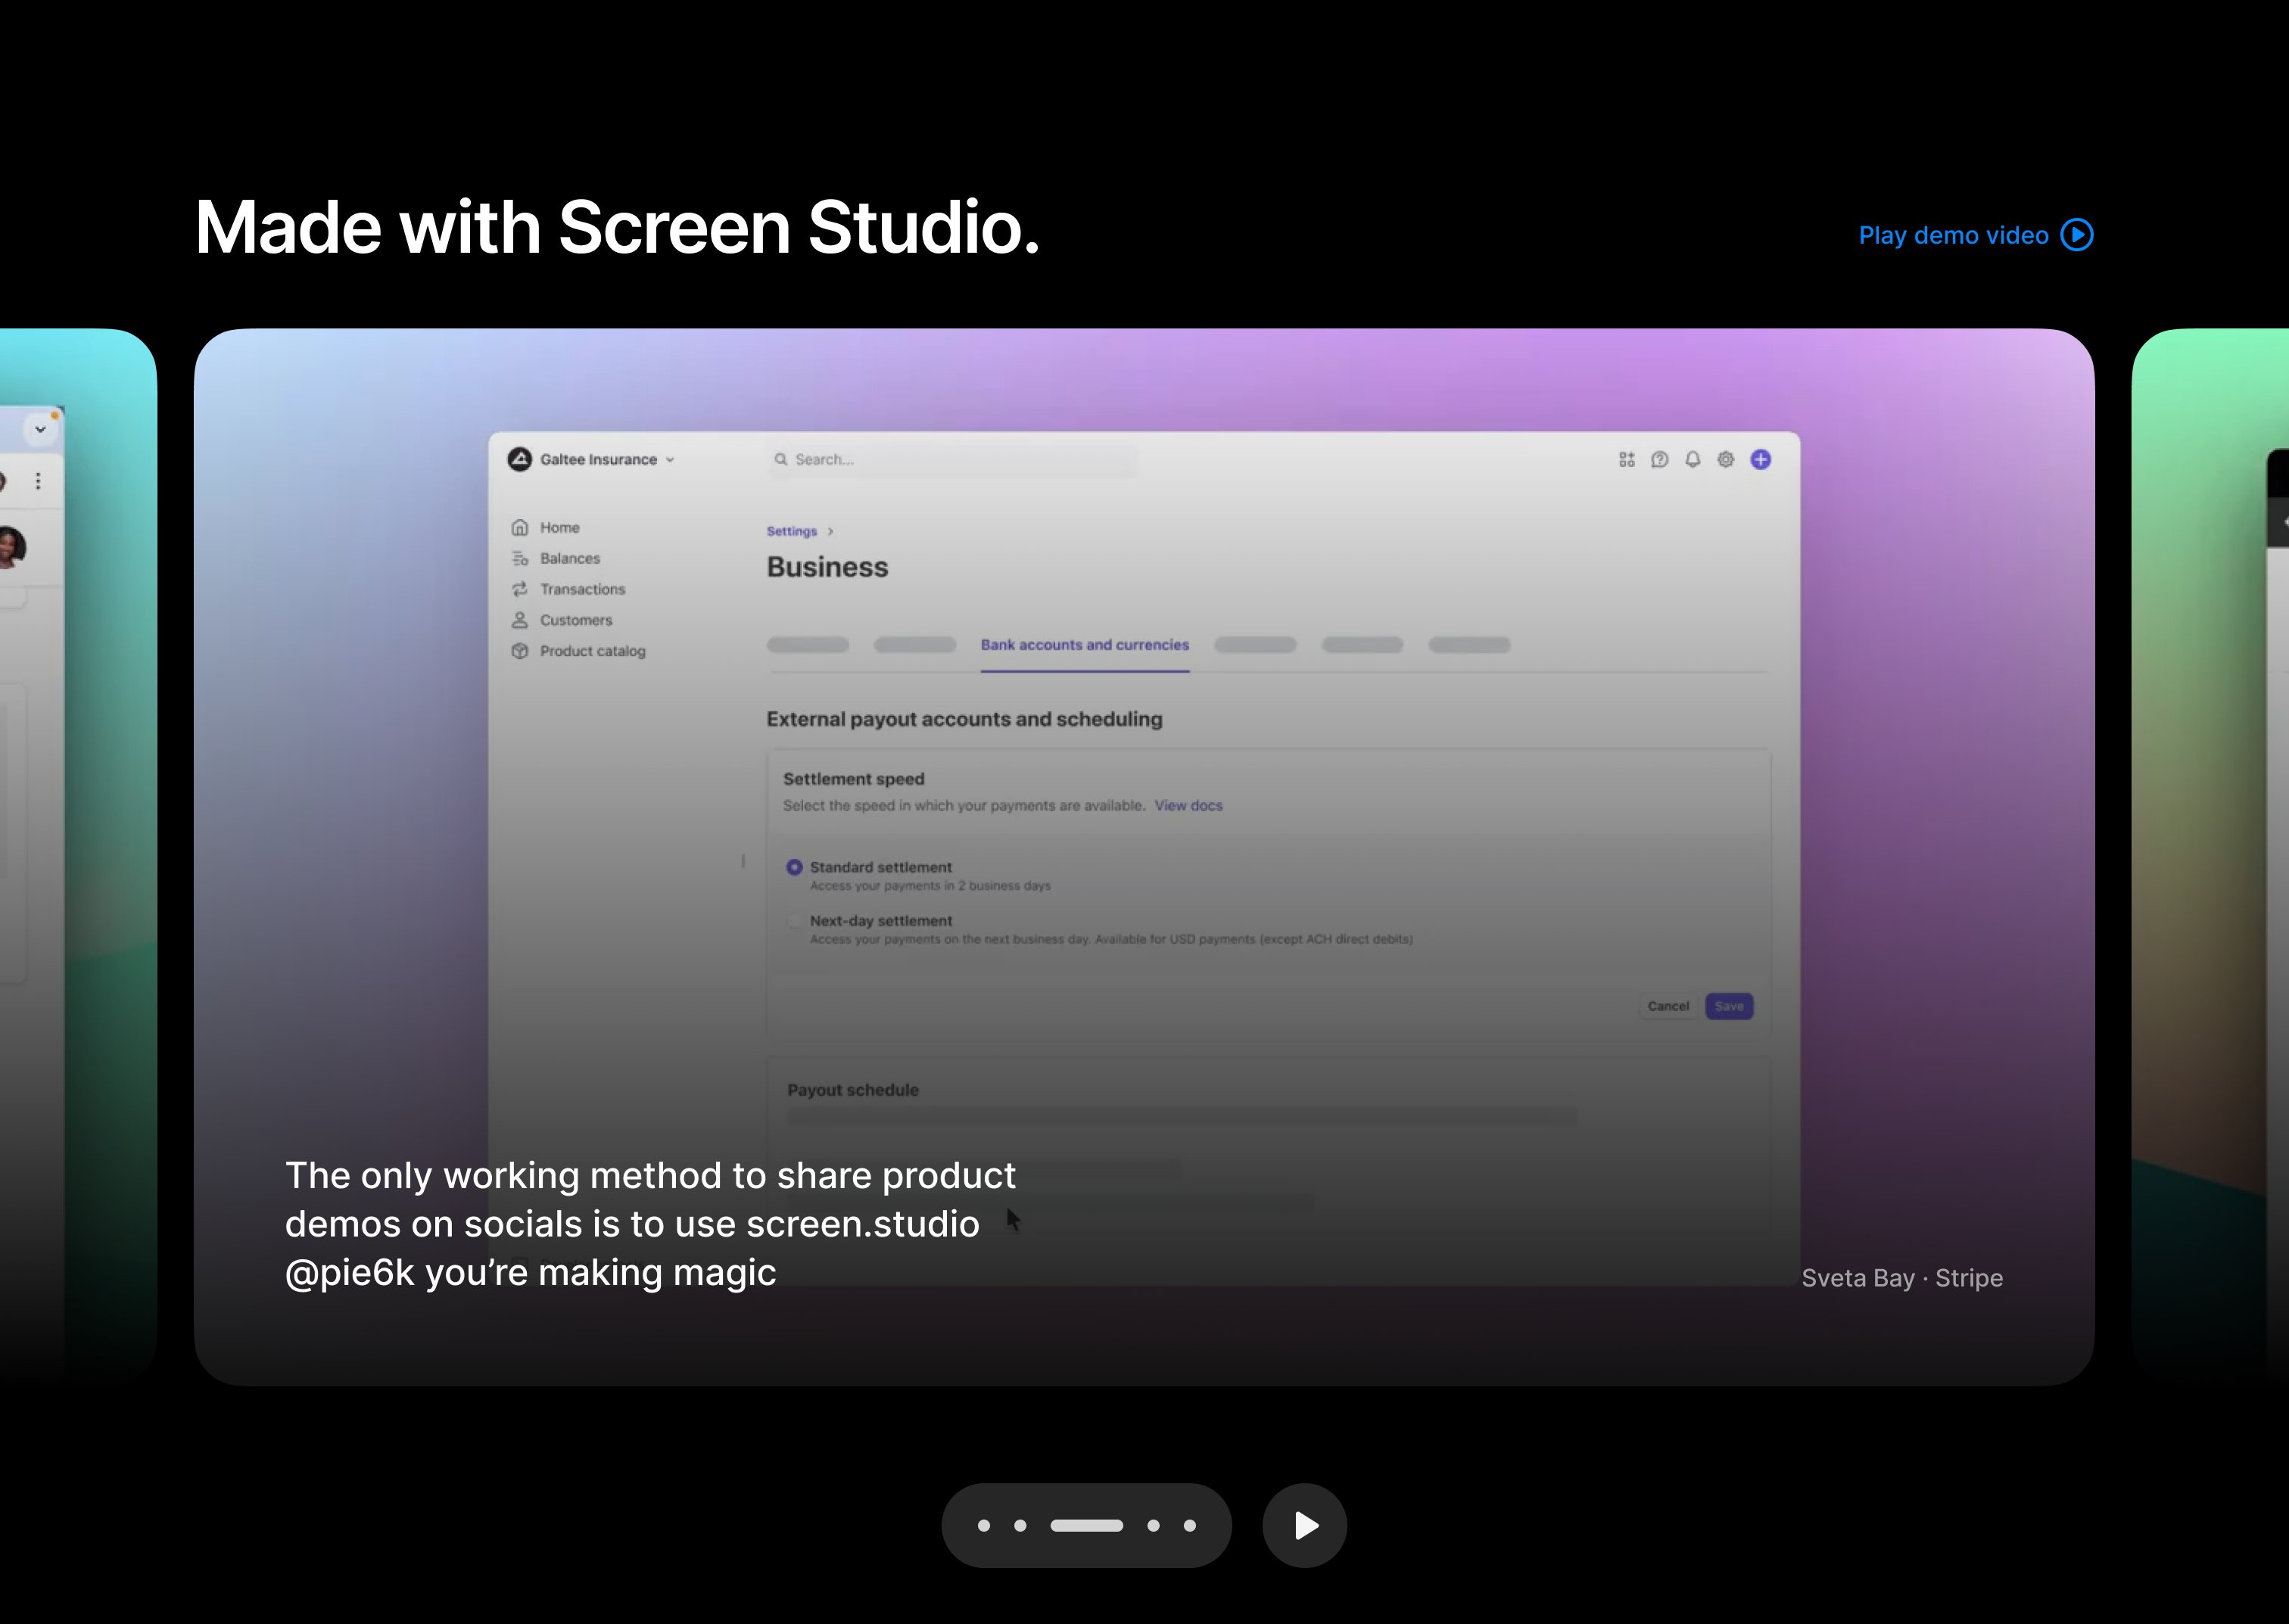Jump to first carousel slide dot
The height and width of the screenshot is (1624, 2289).
point(984,1526)
